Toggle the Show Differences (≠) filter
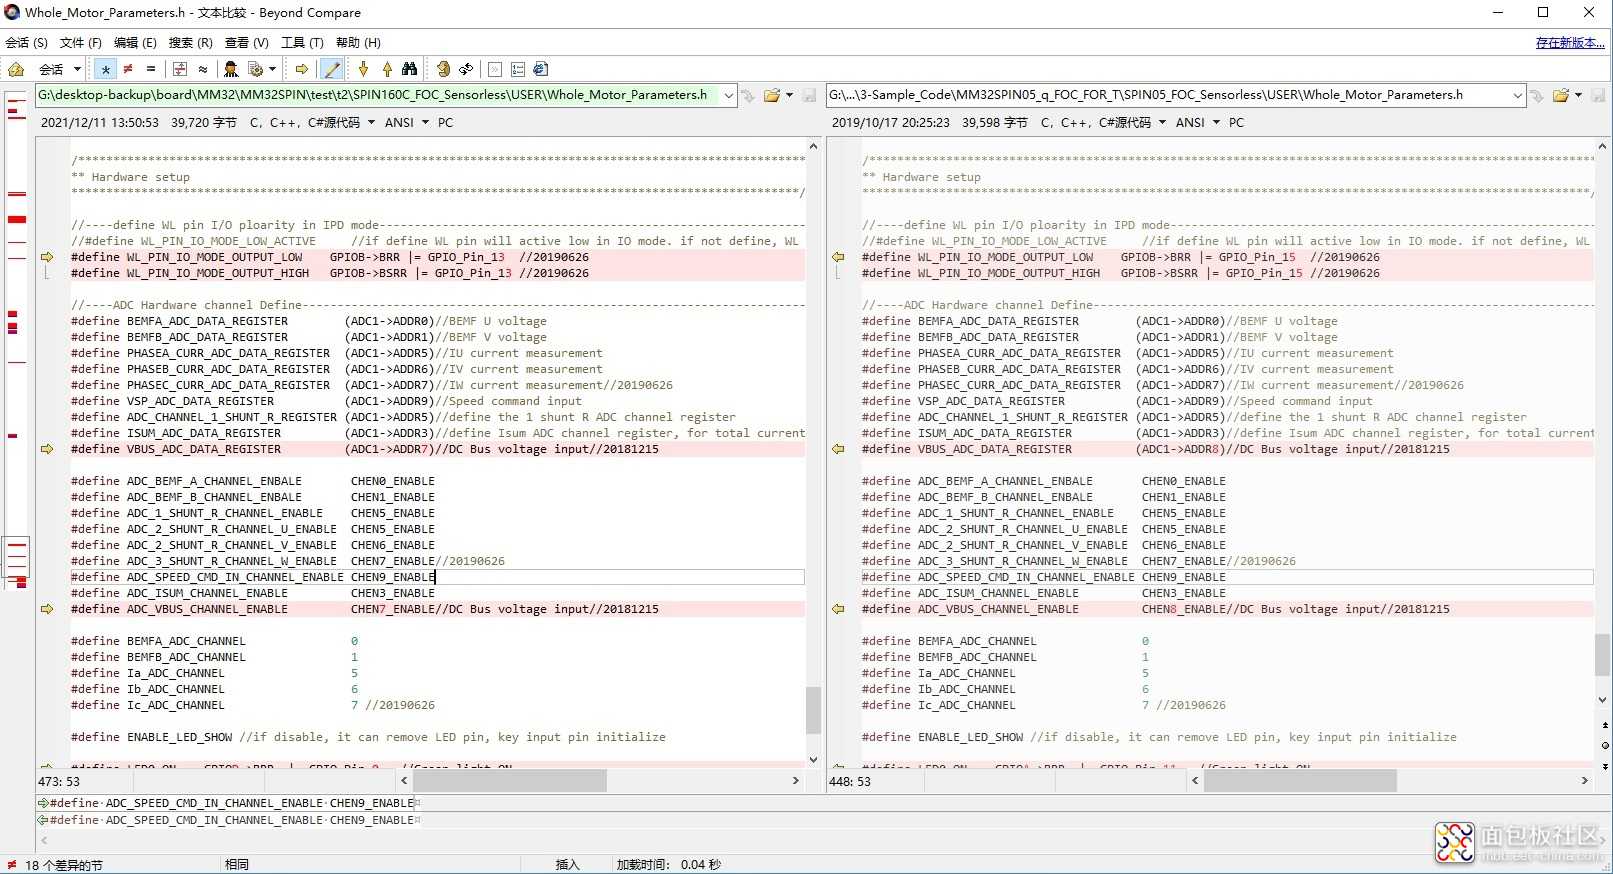1613x874 pixels. [x=128, y=69]
